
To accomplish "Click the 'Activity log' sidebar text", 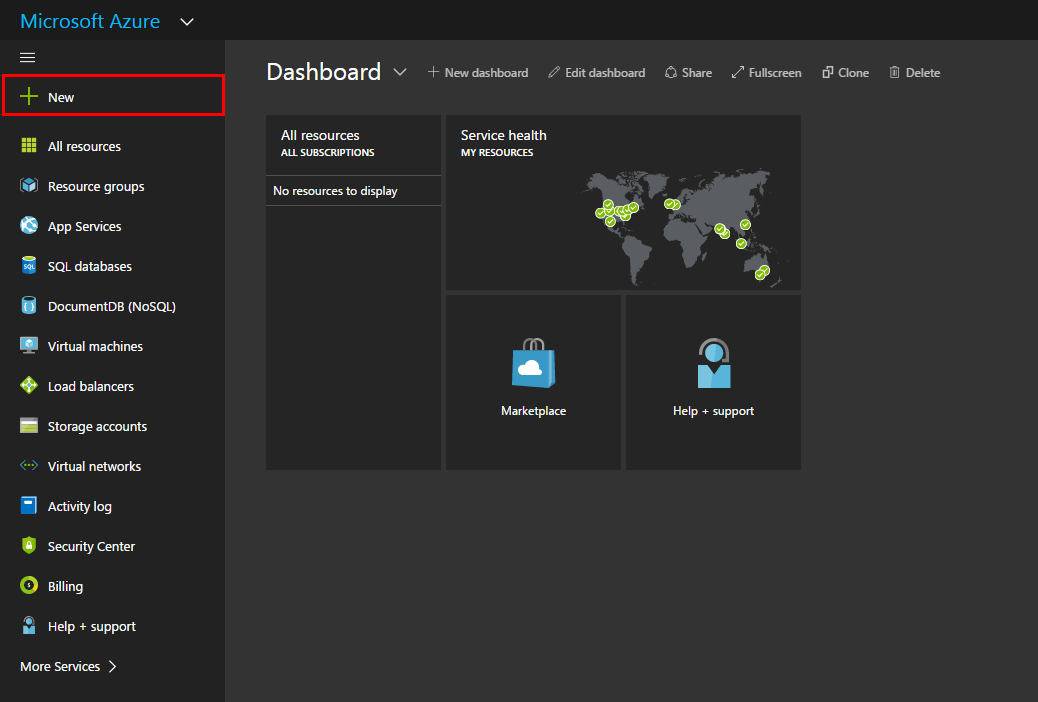I will click(x=79, y=507).
